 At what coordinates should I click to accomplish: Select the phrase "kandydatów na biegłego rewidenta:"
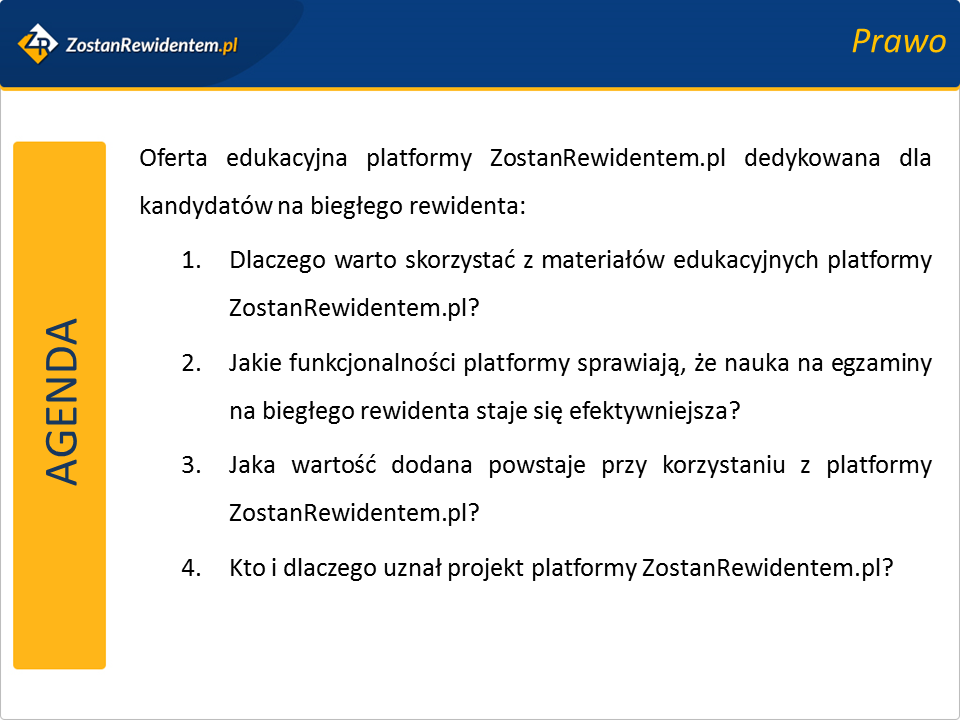(x=332, y=207)
